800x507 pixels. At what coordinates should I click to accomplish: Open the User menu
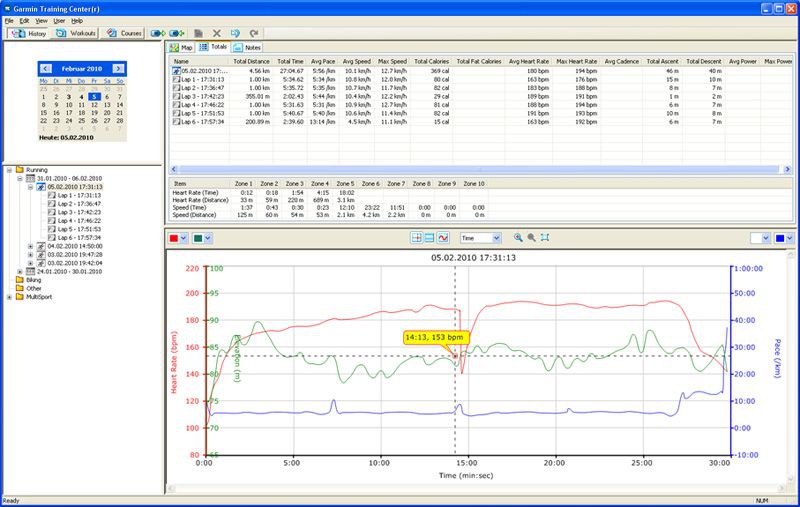(x=59, y=21)
